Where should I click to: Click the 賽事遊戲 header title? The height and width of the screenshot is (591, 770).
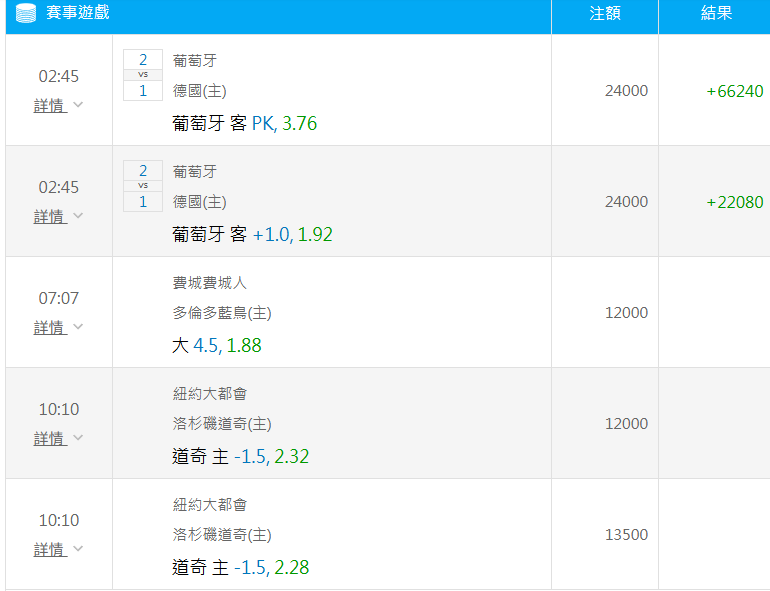[x=78, y=12]
